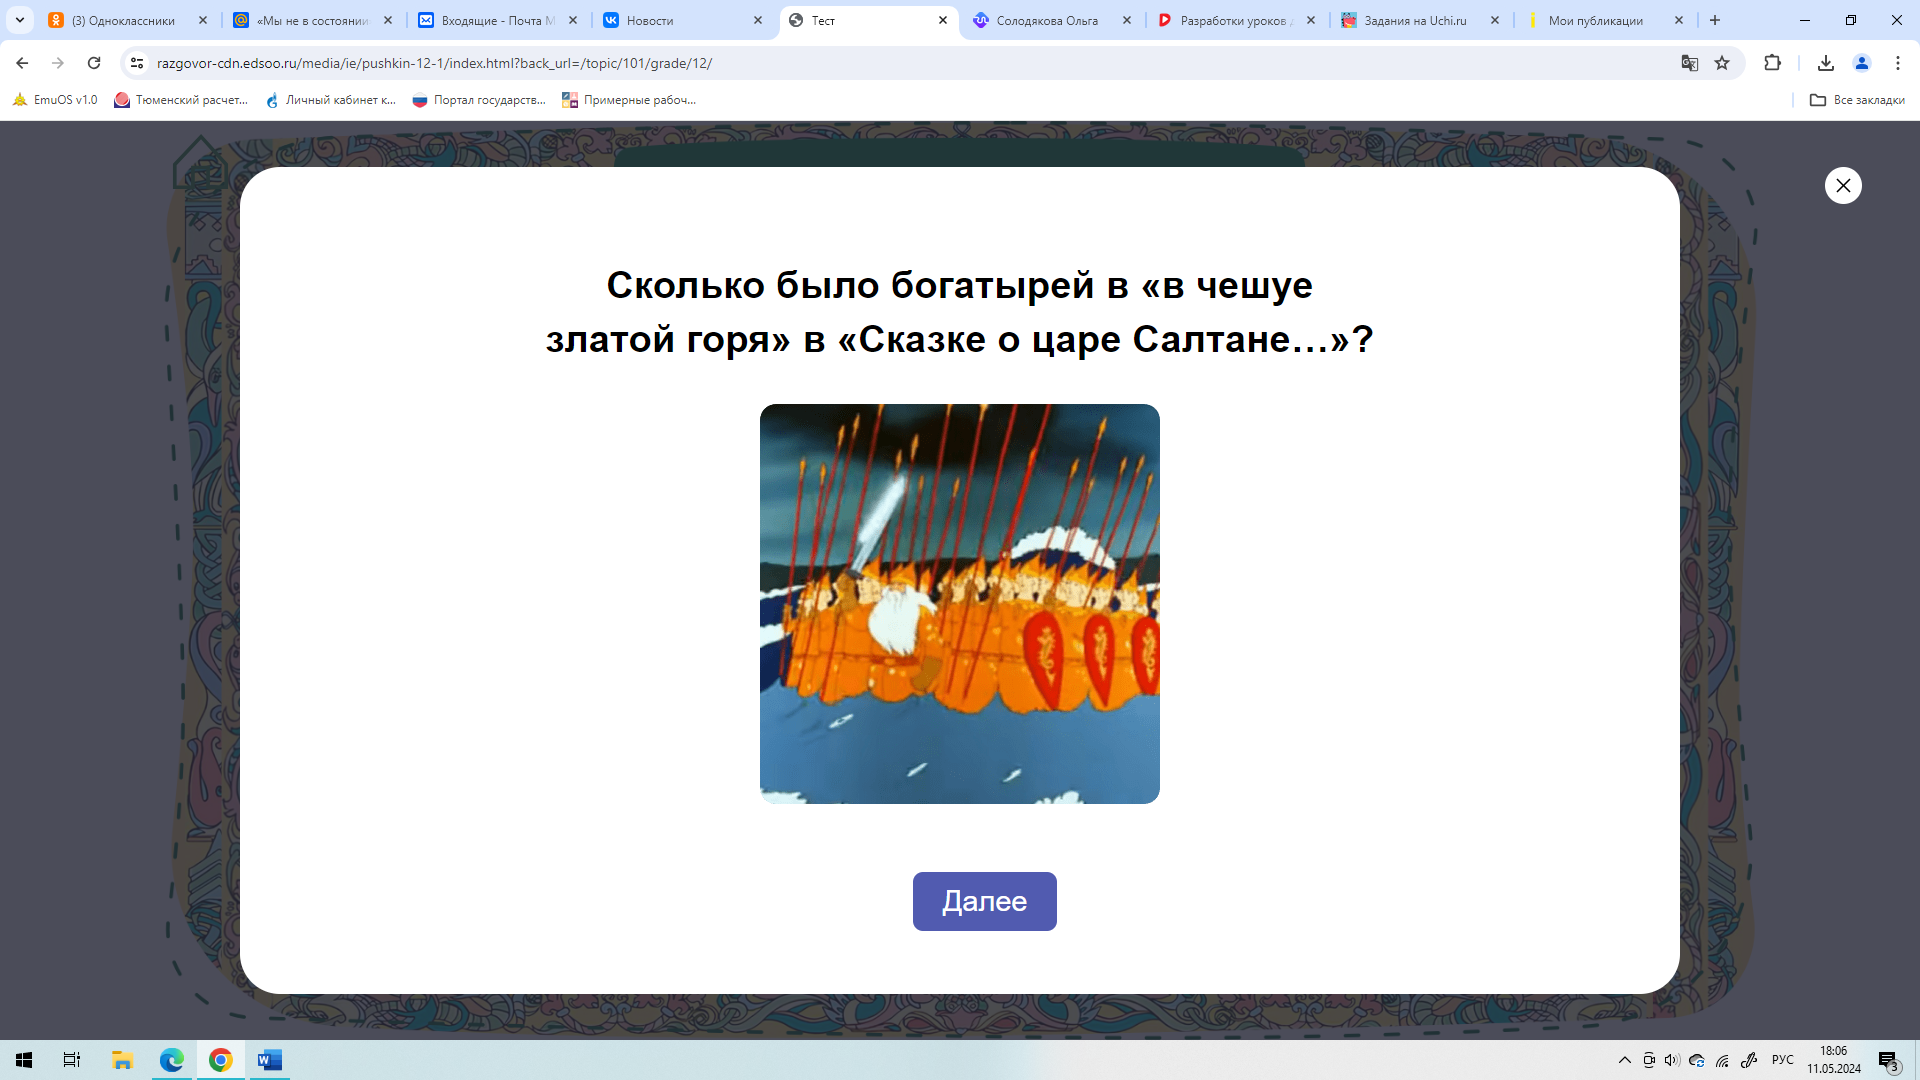Close the quiz dialog with X
Screen dimensions: 1920x1080
(x=1843, y=185)
